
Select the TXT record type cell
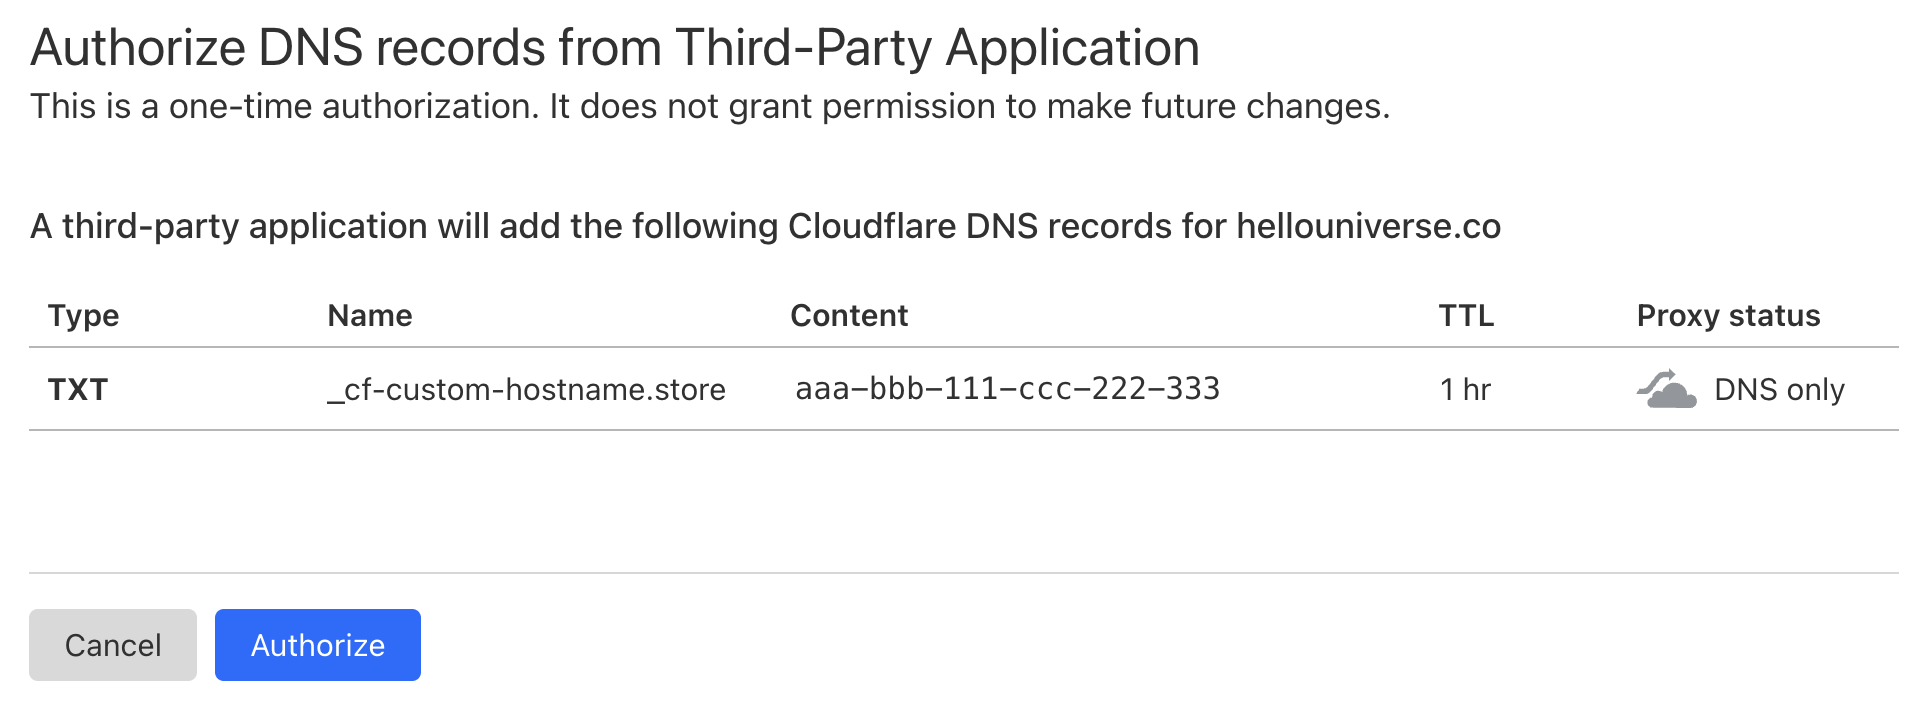pos(78,389)
